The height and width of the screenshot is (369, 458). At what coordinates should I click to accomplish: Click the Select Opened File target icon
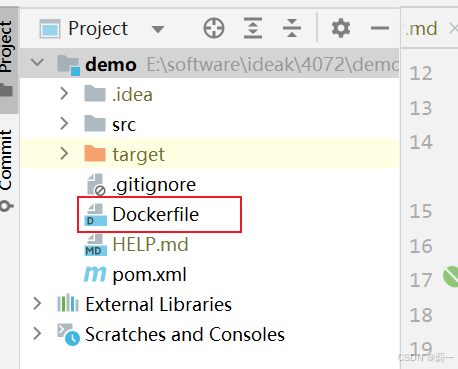[x=214, y=28]
